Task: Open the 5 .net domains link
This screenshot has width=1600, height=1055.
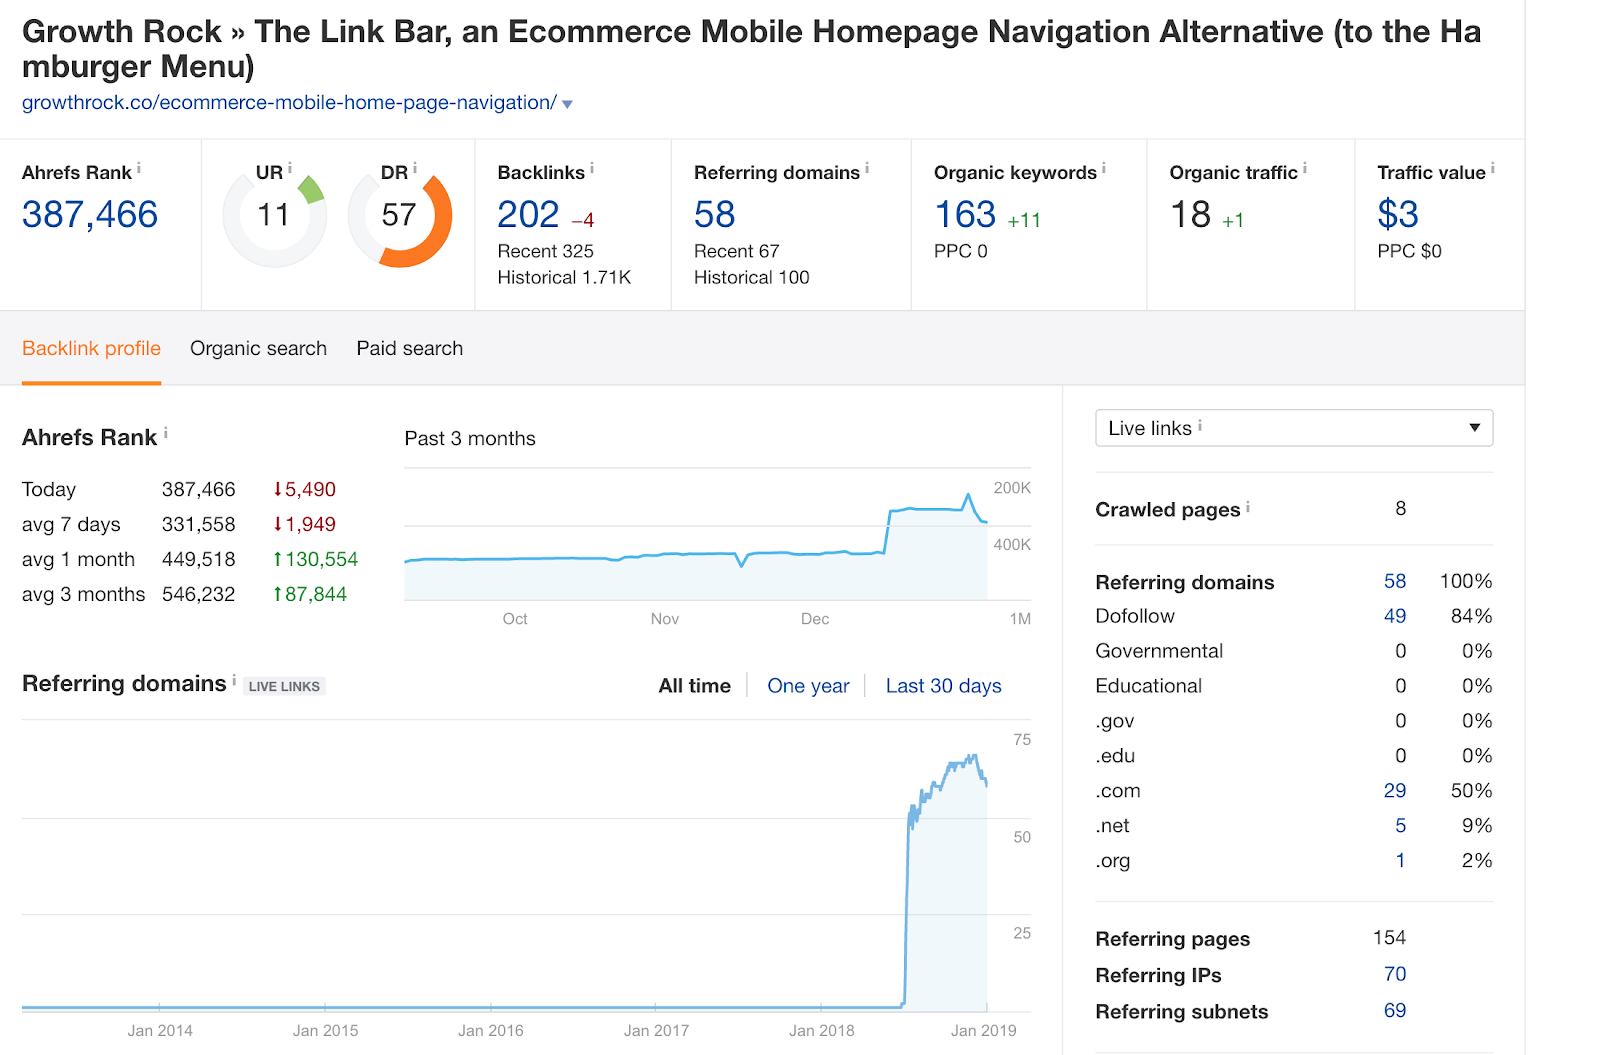Action: 1401,826
